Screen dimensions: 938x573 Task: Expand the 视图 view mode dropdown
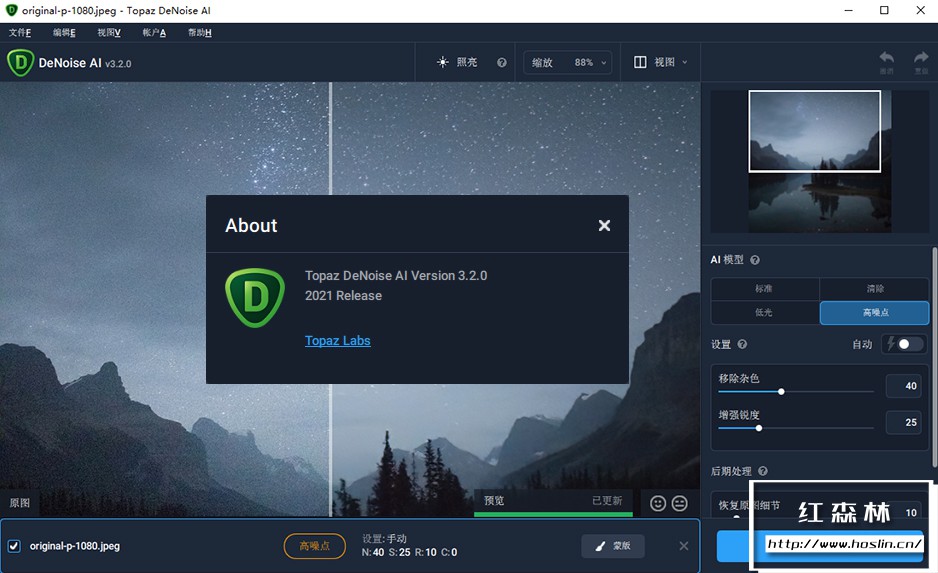(x=661, y=62)
